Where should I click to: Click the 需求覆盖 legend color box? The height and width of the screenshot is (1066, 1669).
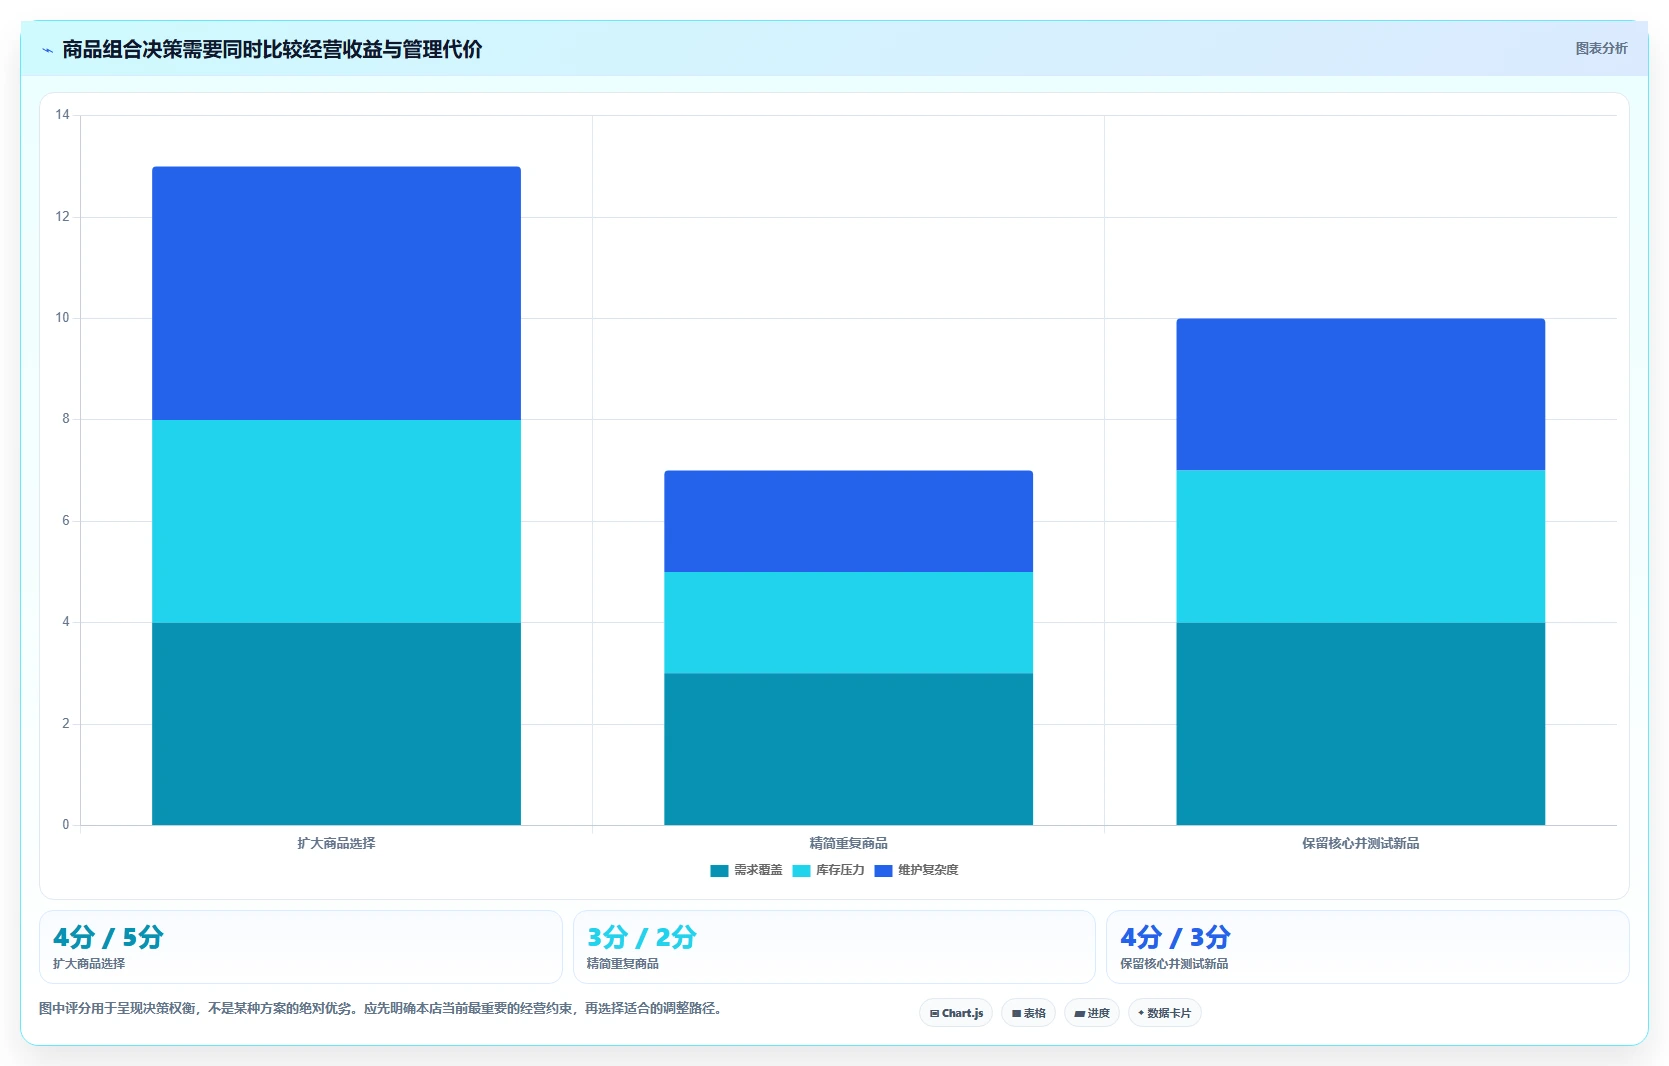(719, 871)
